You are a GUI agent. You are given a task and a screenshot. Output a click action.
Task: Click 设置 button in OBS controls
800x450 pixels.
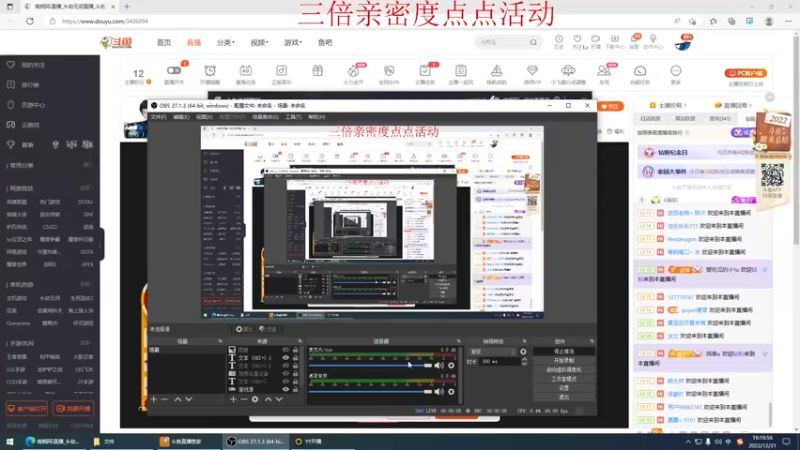click(x=564, y=388)
